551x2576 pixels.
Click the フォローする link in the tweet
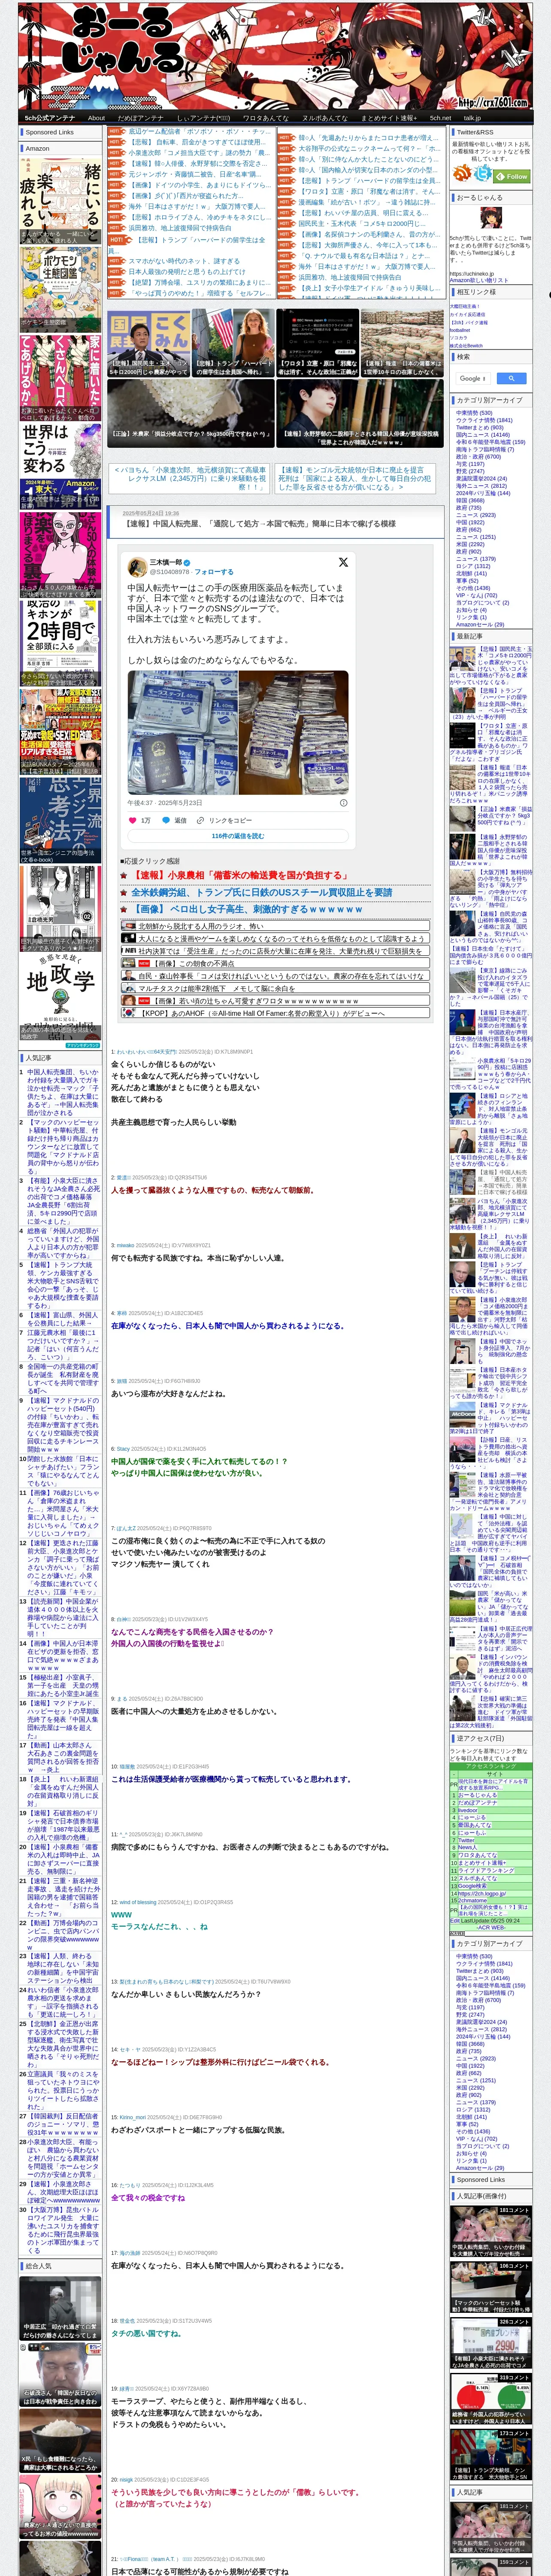pos(214,572)
